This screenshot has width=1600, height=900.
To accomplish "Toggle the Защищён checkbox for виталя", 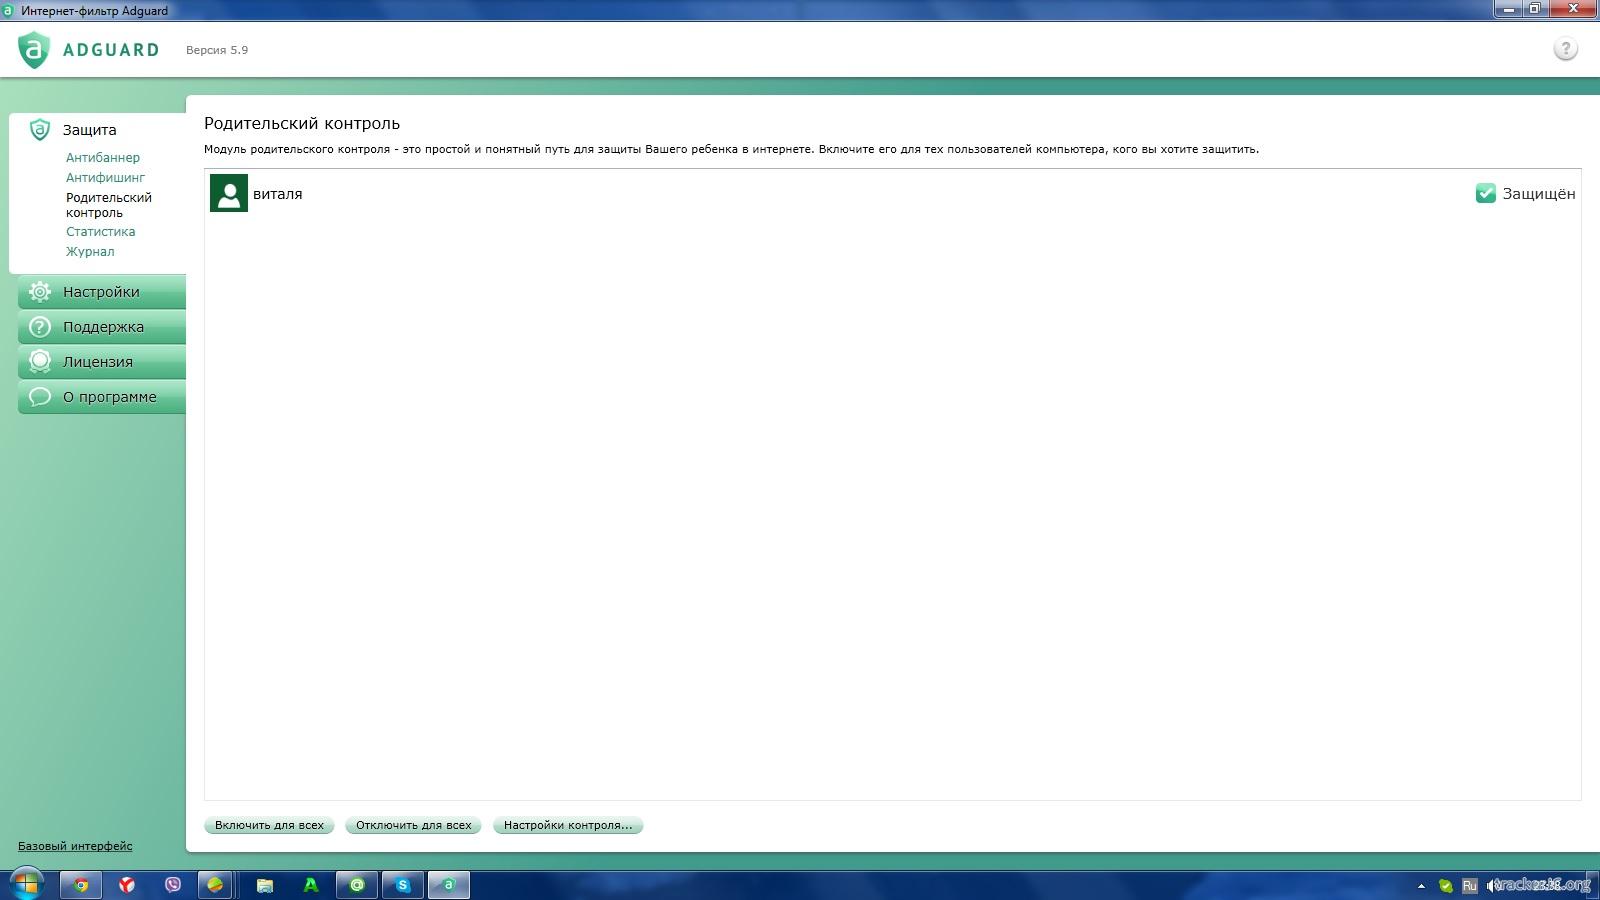I will click(x=1485, y=194).
